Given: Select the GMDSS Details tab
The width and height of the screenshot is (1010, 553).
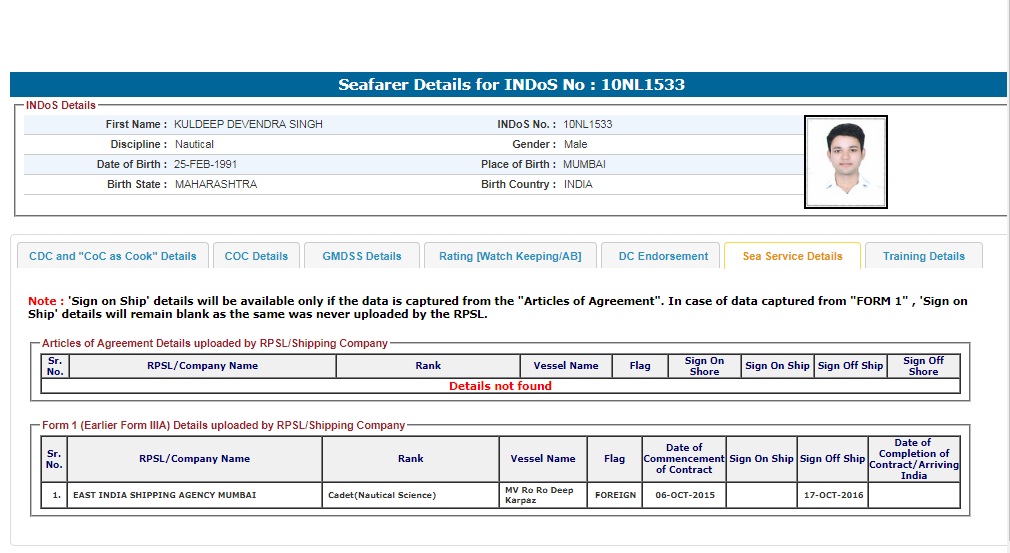Looking at the screenshot, I should [x=361, y=256].
